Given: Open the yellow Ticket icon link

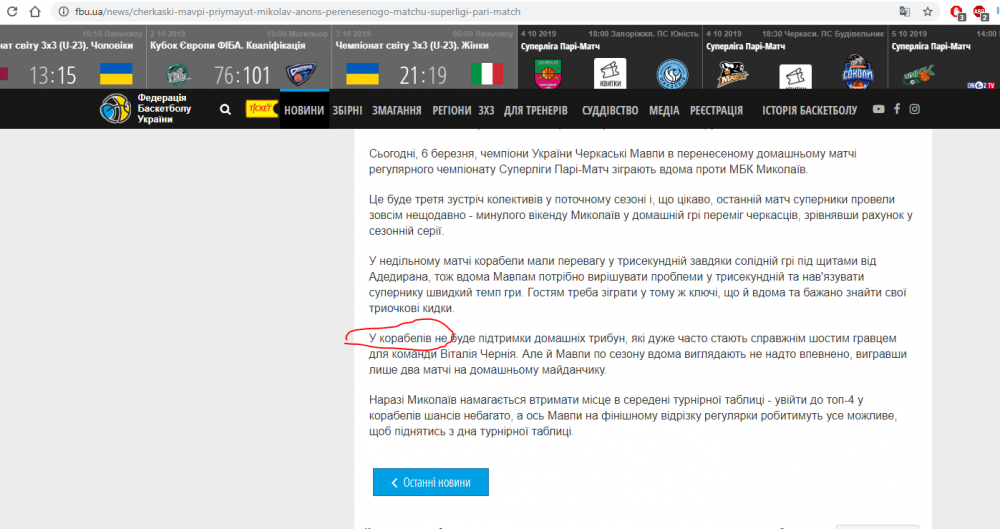Looking at the screenshot, I should [x=261, y=110].
